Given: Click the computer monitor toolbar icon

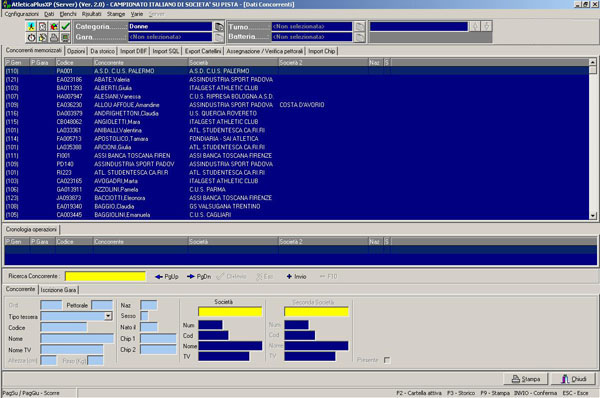Looking at the screenshot, I should click(x=65, y=37).
